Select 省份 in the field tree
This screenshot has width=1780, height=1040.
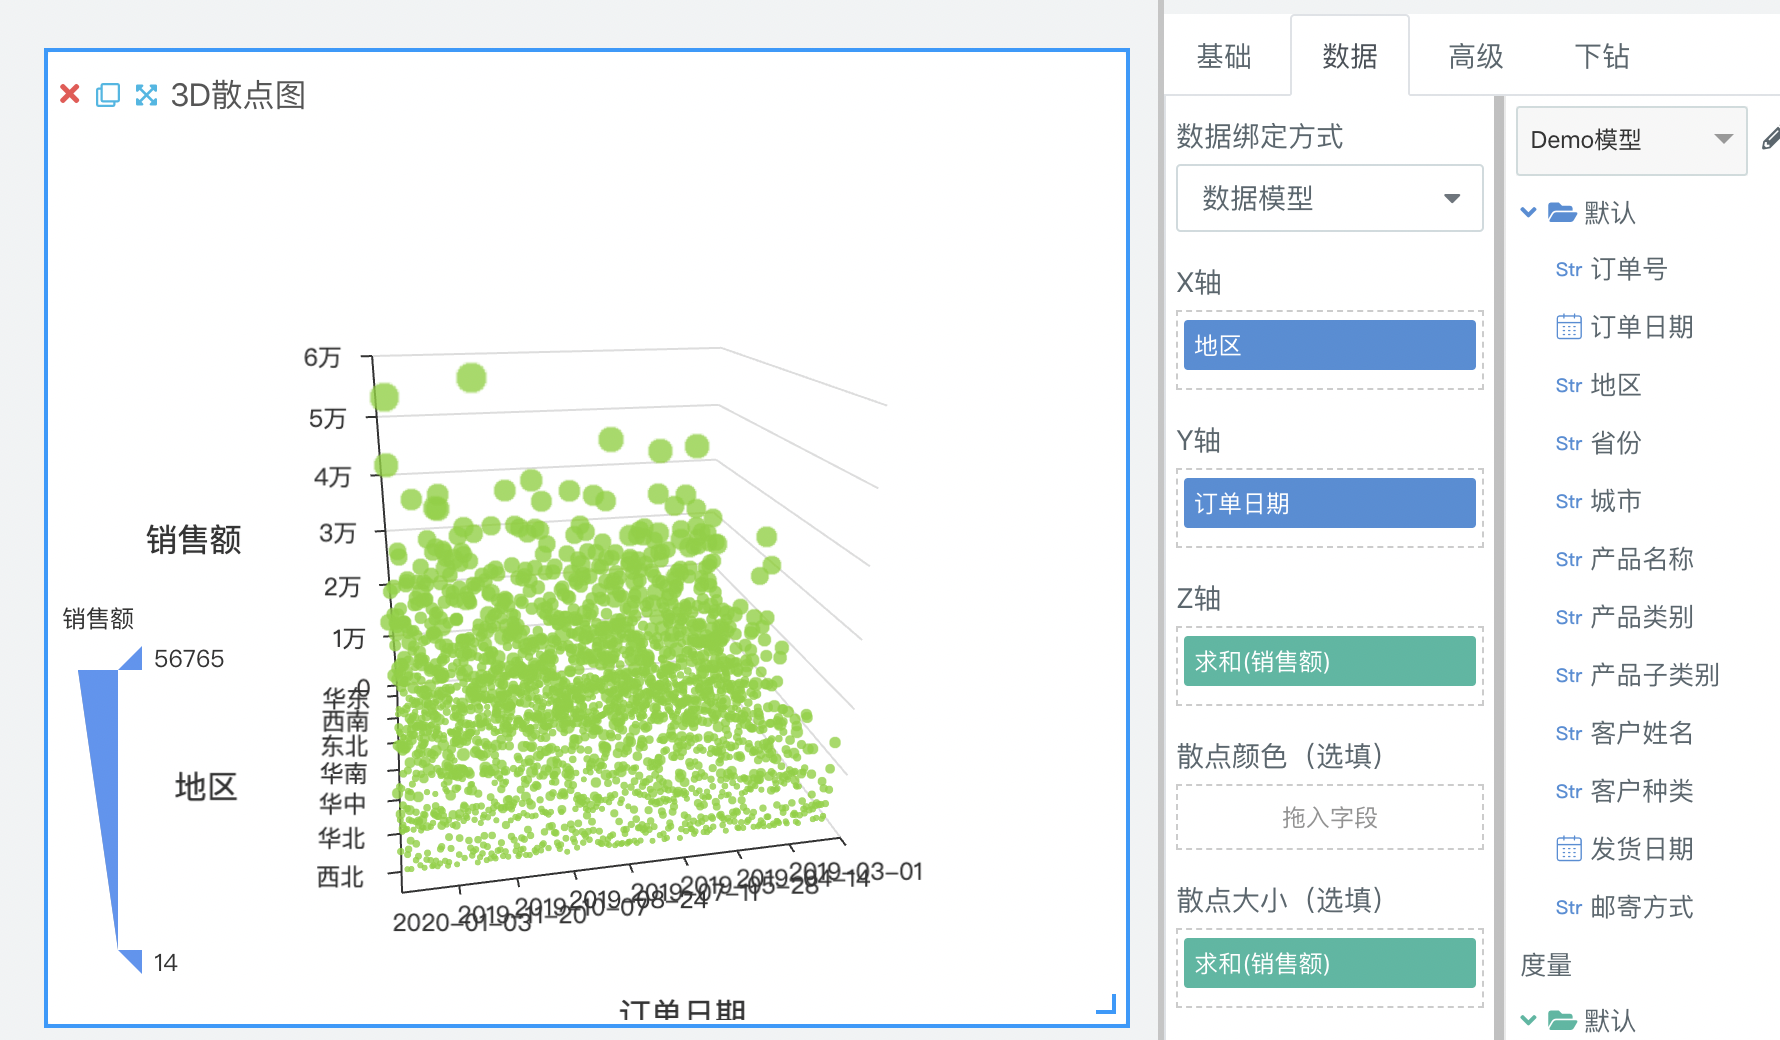click(1615, 443)
